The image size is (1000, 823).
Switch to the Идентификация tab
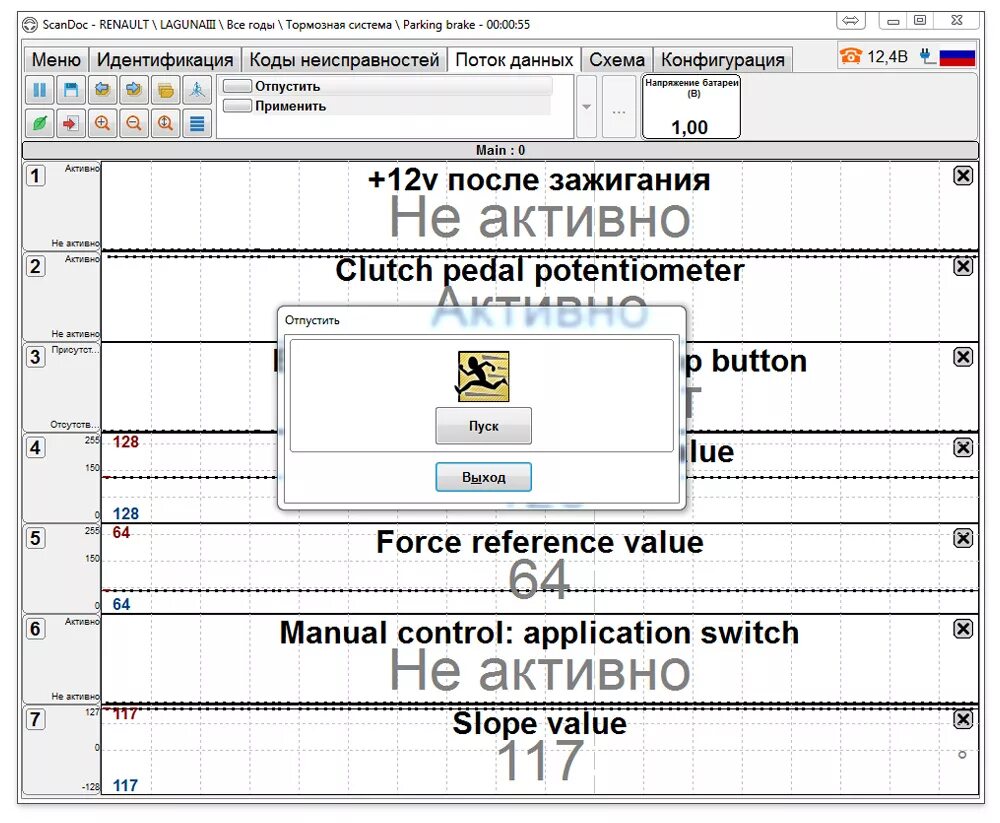click(165, 59)
